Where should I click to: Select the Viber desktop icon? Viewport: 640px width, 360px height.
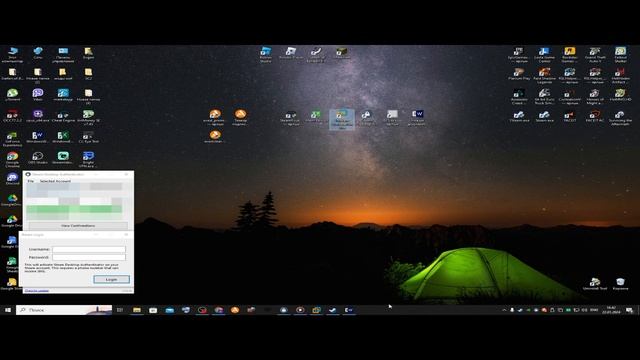[38, 95]
